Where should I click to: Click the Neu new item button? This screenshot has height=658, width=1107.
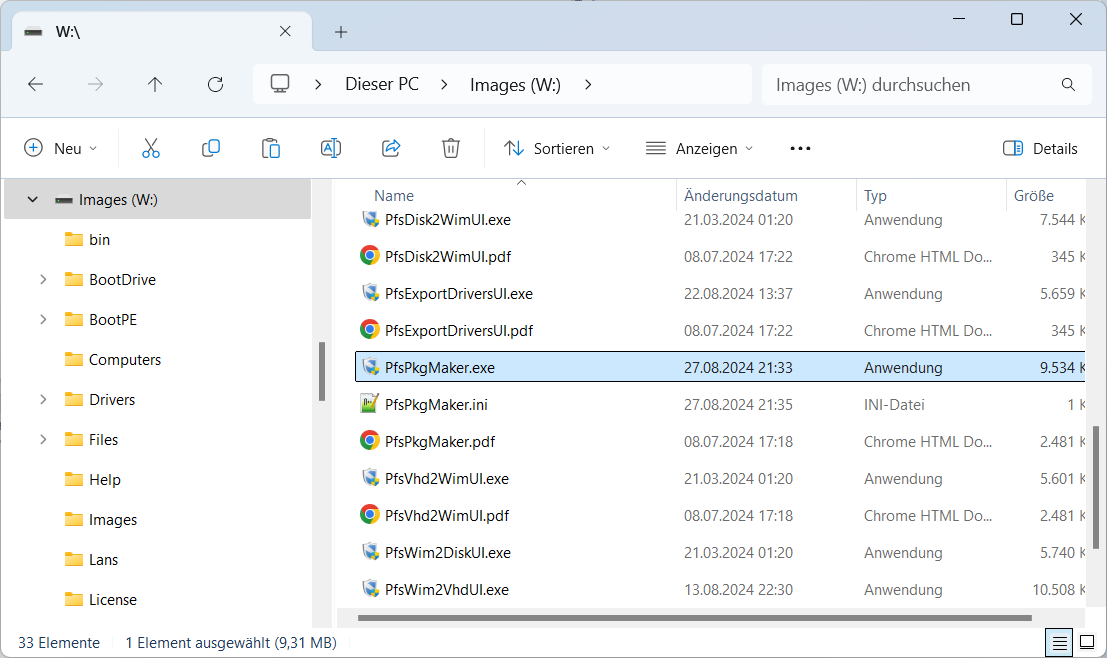pyautogui.click(x=61, y=148)
